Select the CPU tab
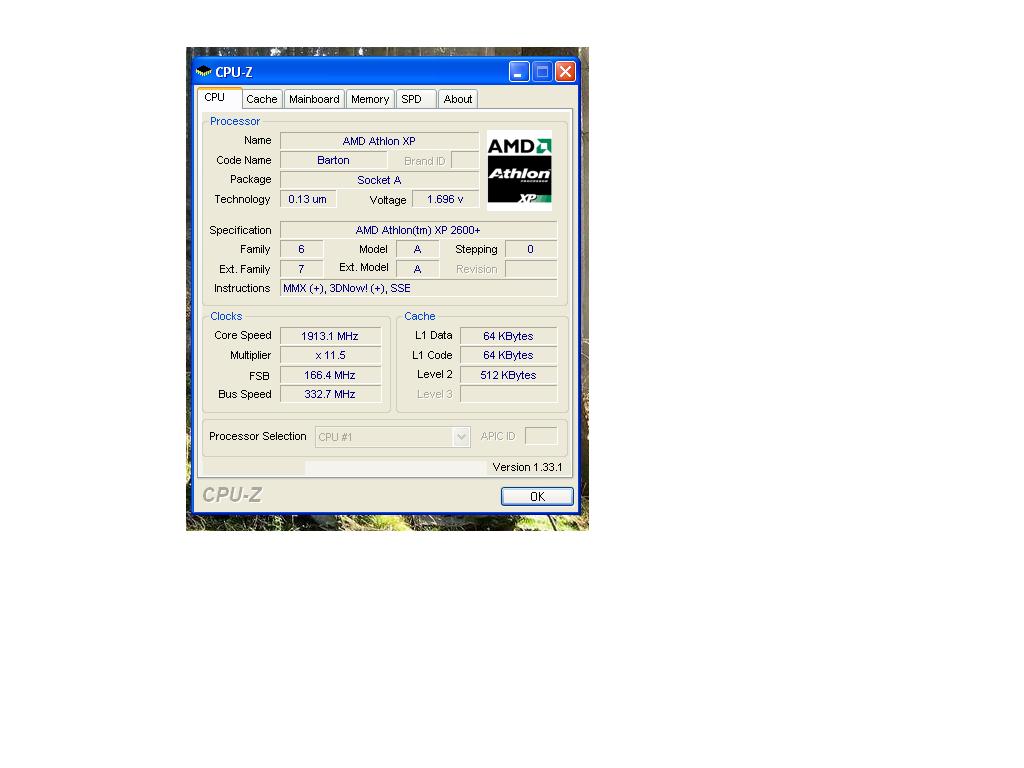 coord(218,97)
